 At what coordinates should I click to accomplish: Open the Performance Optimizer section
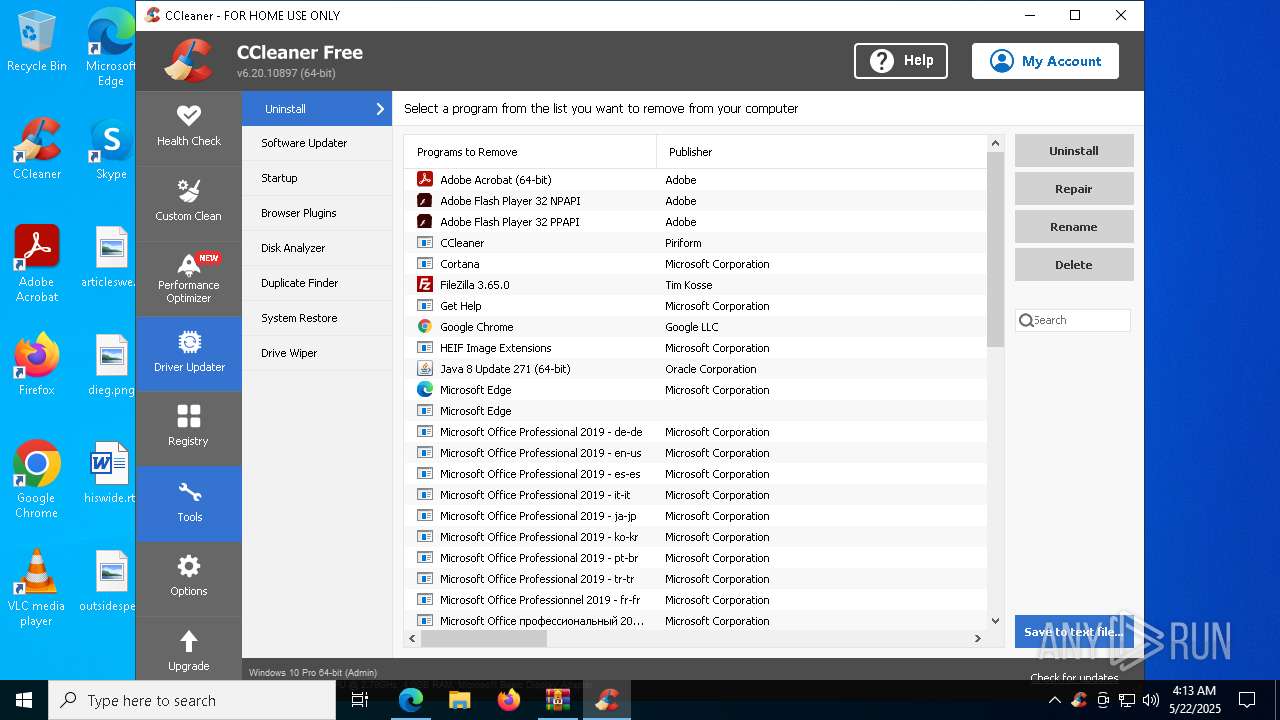tap(188, 278)
